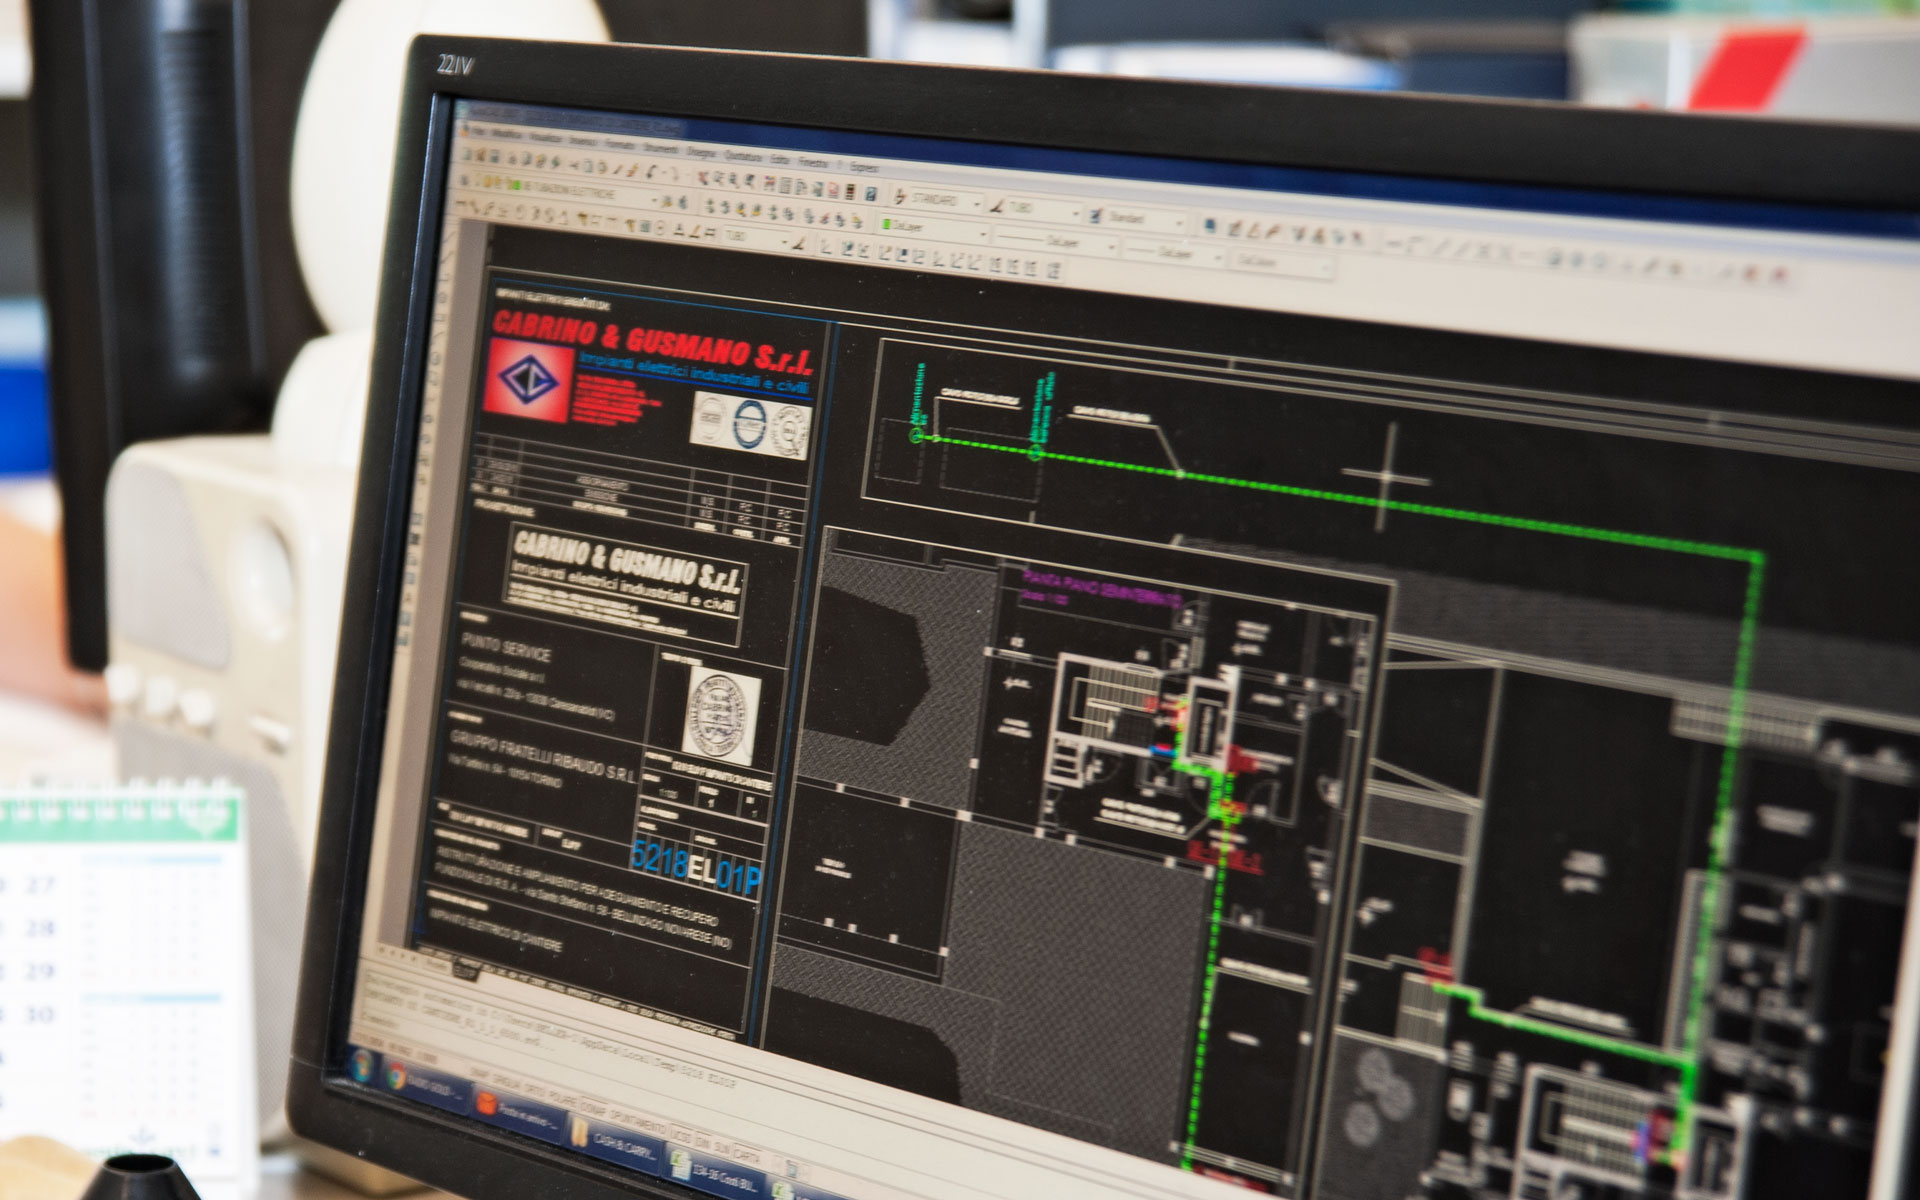Expand the TUBAZIONI ELETTRICHE layer dropdown
Image resolution: width=1920 pixels, height=1200 pixels.
(654, 201)
